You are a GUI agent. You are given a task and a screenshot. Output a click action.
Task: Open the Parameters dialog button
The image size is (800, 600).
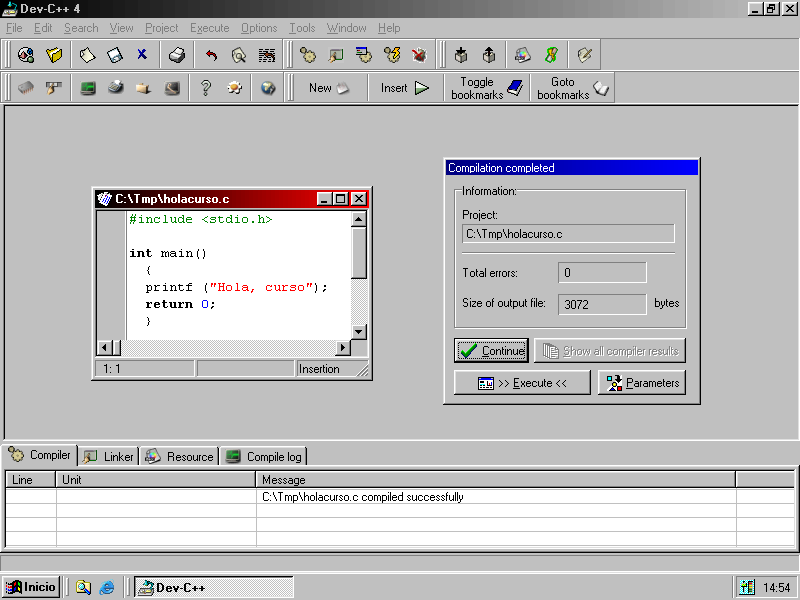click(642, 383)
